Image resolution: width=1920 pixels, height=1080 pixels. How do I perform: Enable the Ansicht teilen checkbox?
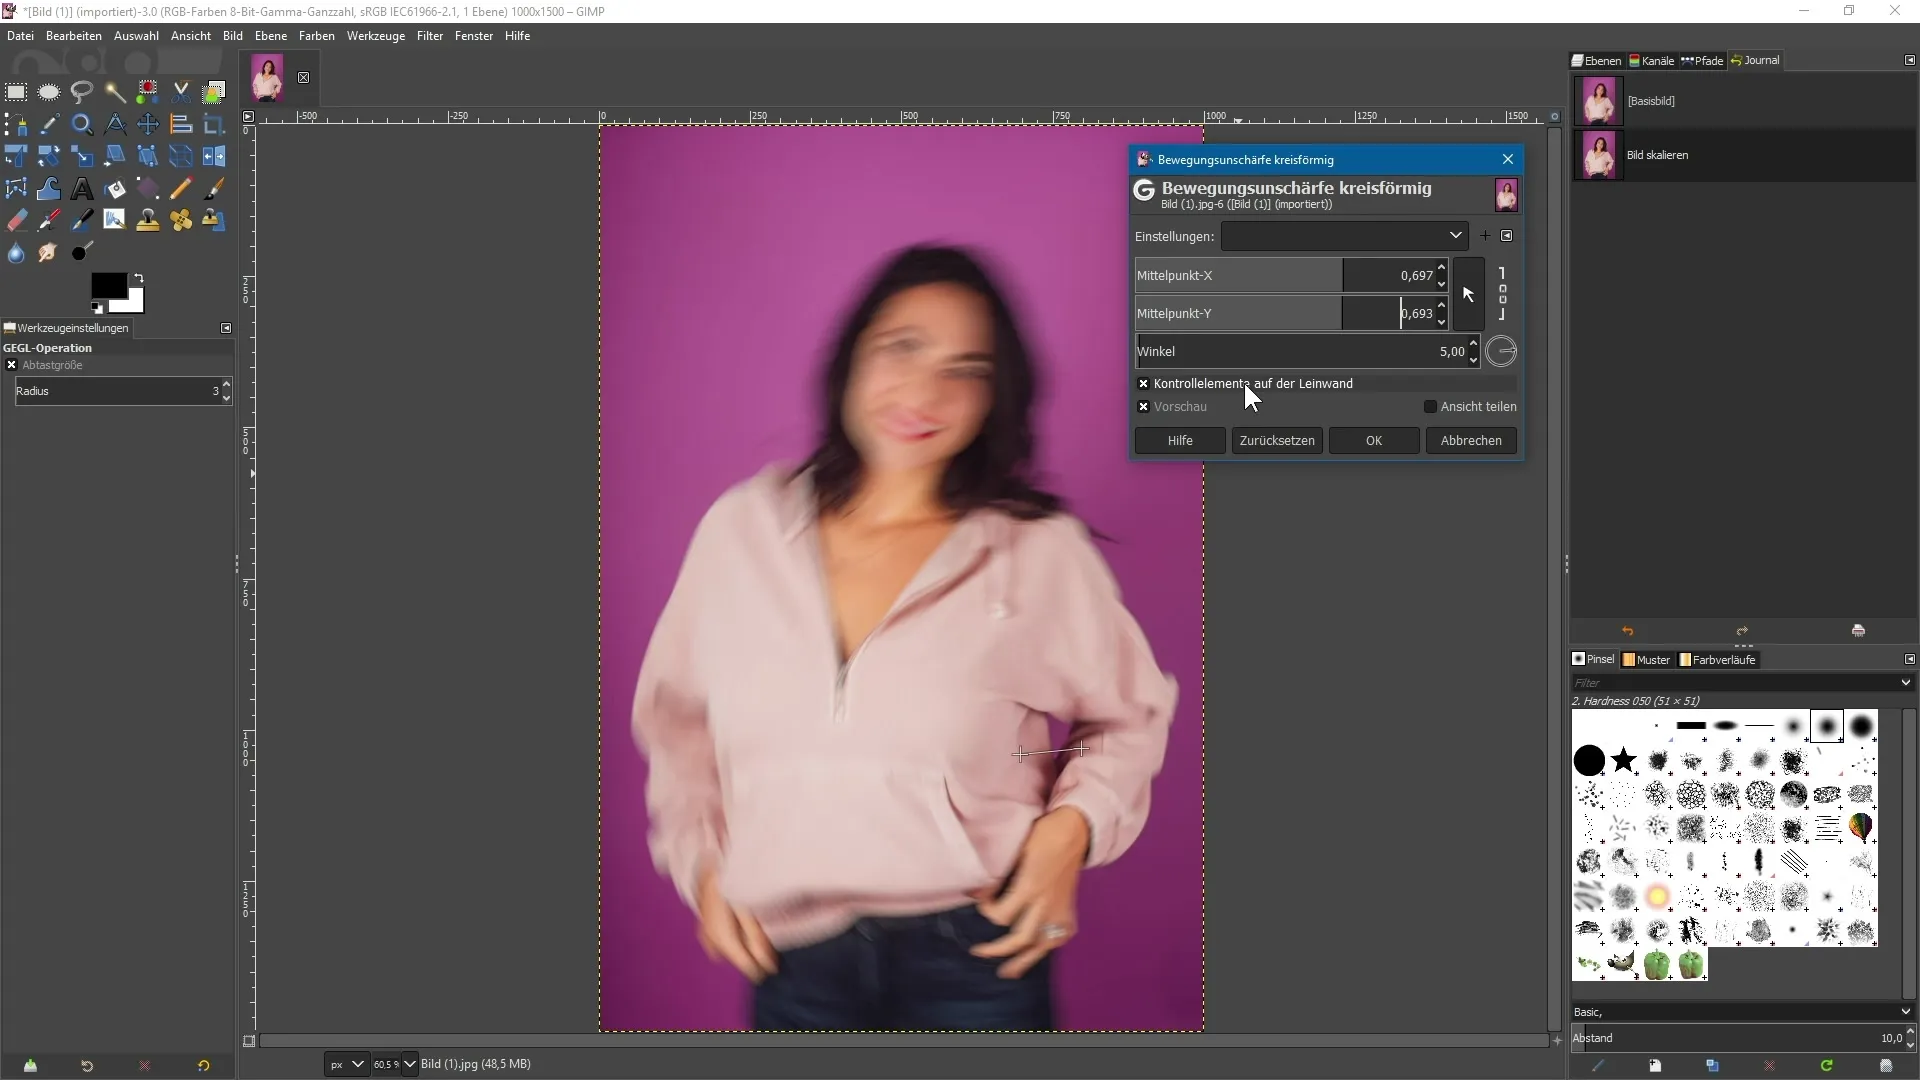click(1431, 407)
